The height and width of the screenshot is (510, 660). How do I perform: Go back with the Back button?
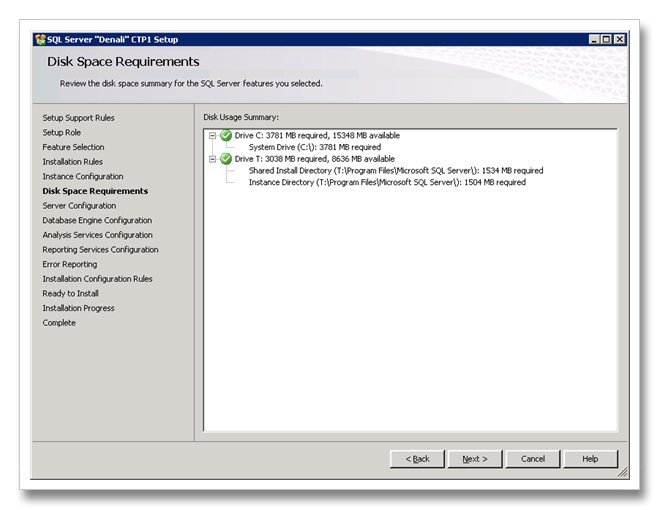tap(417, 459)
